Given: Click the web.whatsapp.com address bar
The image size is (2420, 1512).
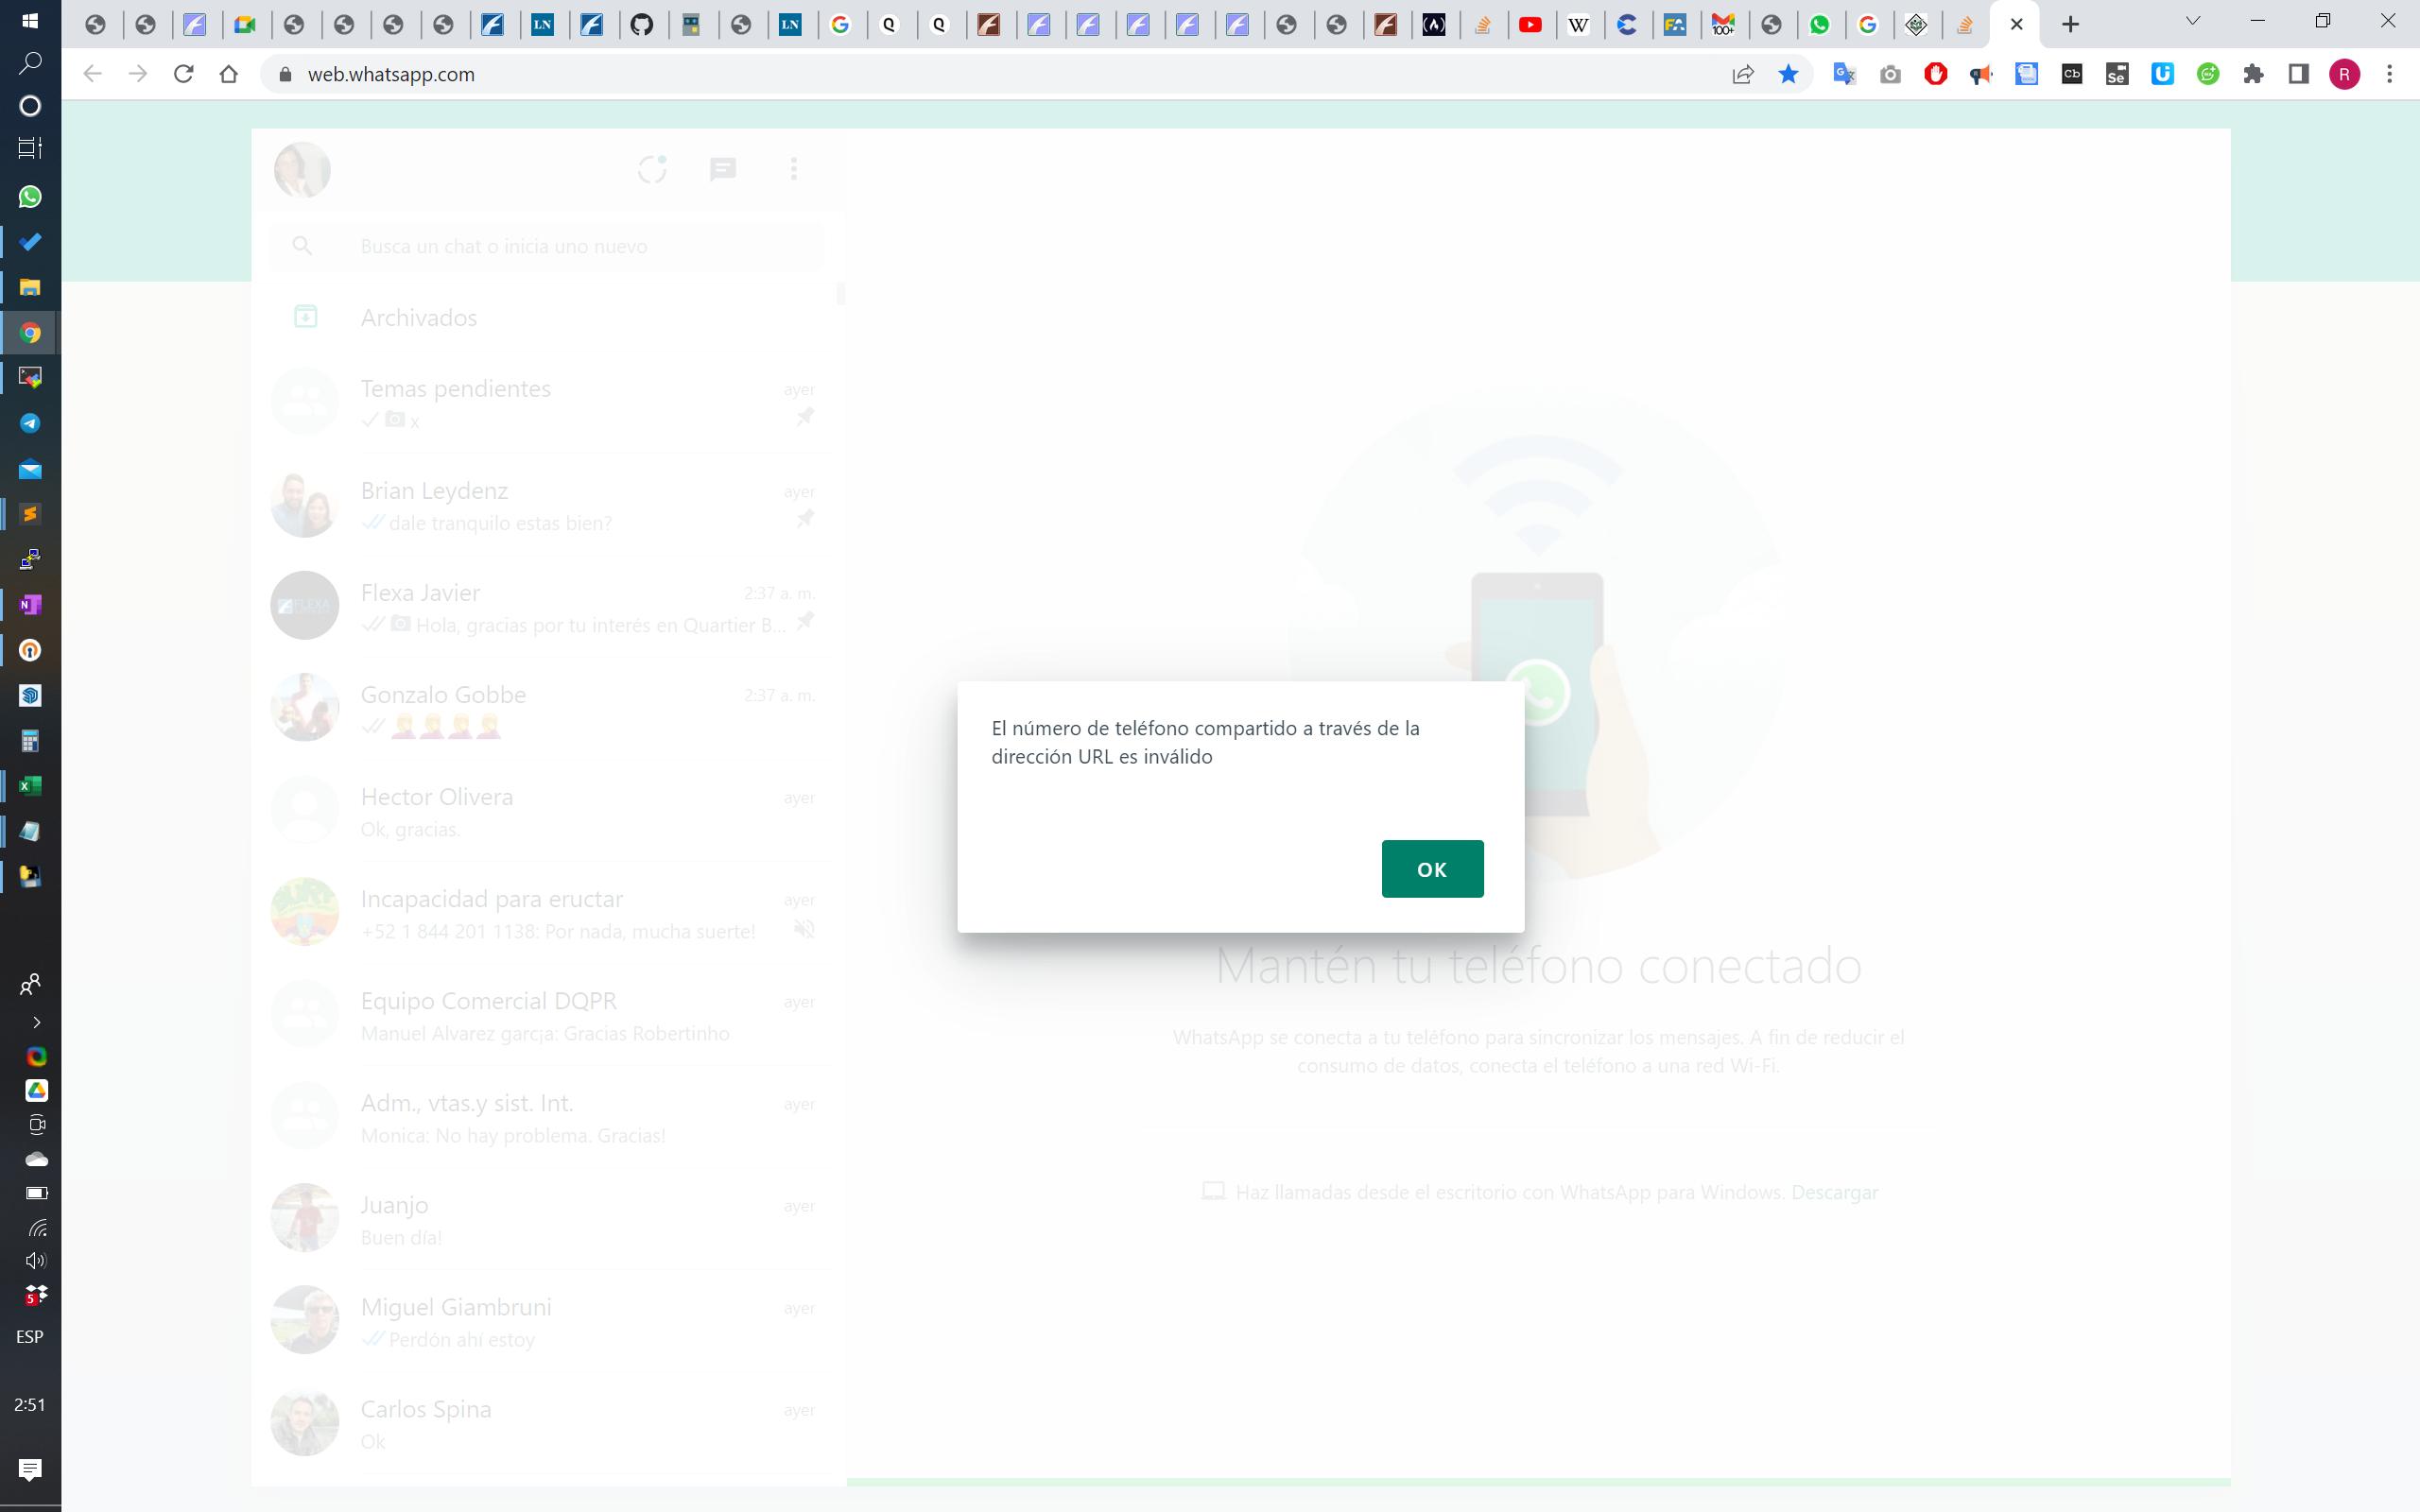Looking at the screenshot, I should point(1000,74).
